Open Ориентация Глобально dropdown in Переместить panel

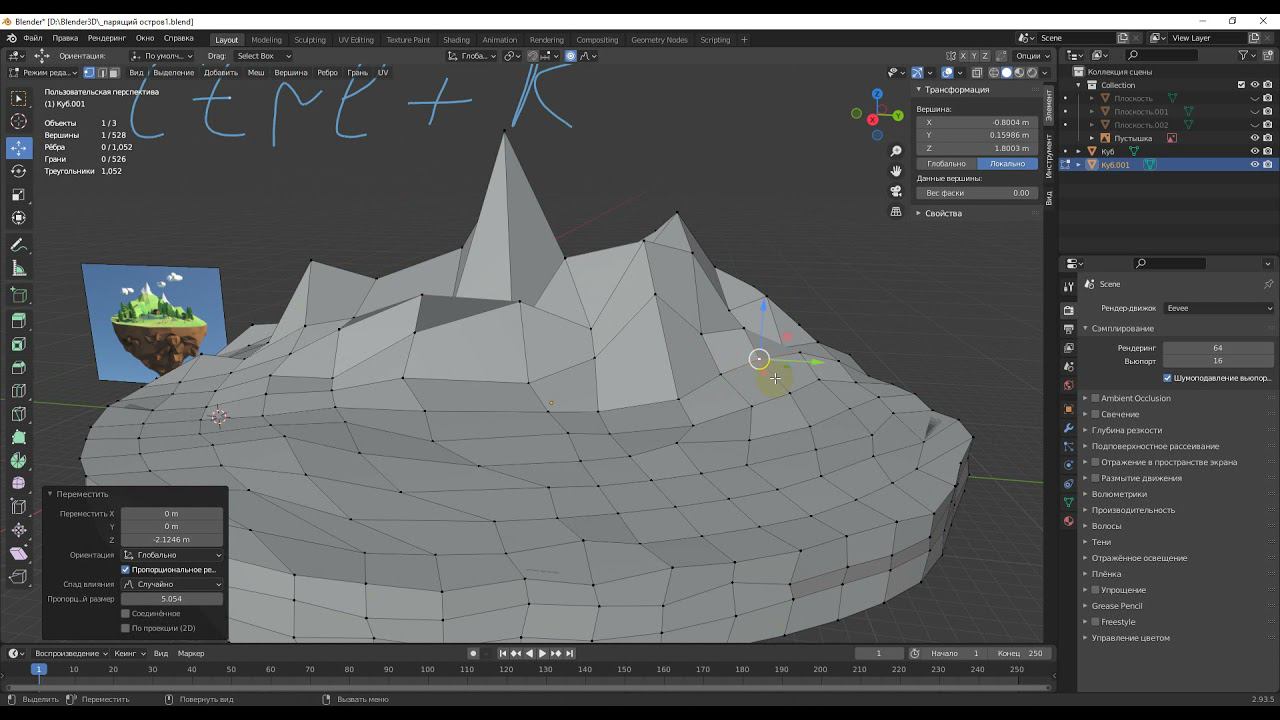[172, 555]
